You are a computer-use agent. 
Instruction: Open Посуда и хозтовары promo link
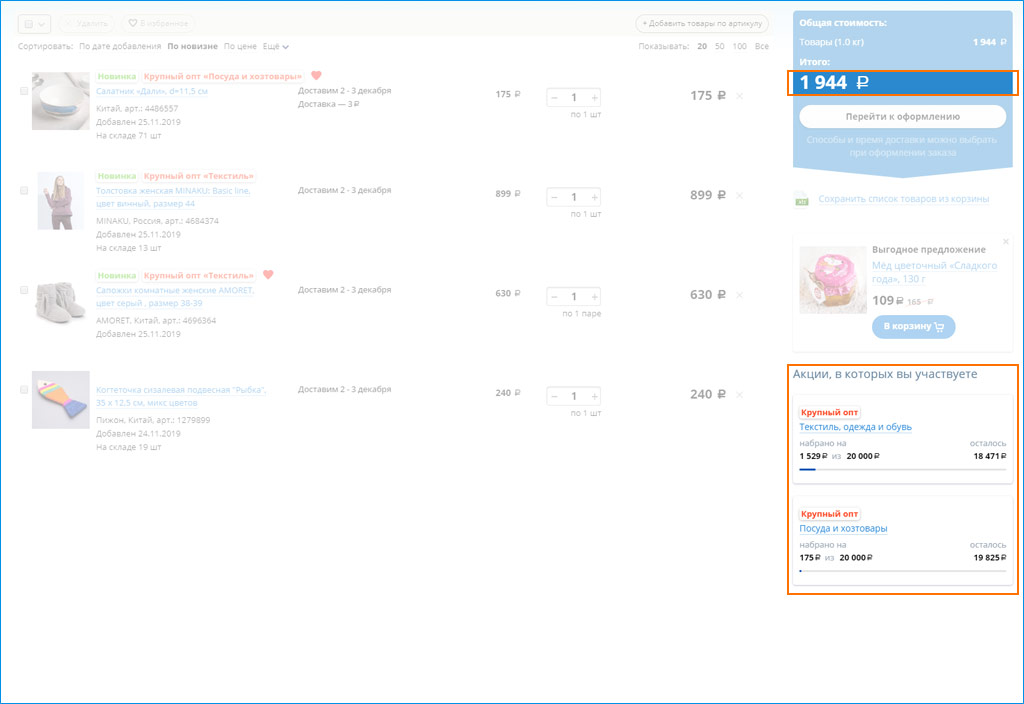click(x=843, y=528)
